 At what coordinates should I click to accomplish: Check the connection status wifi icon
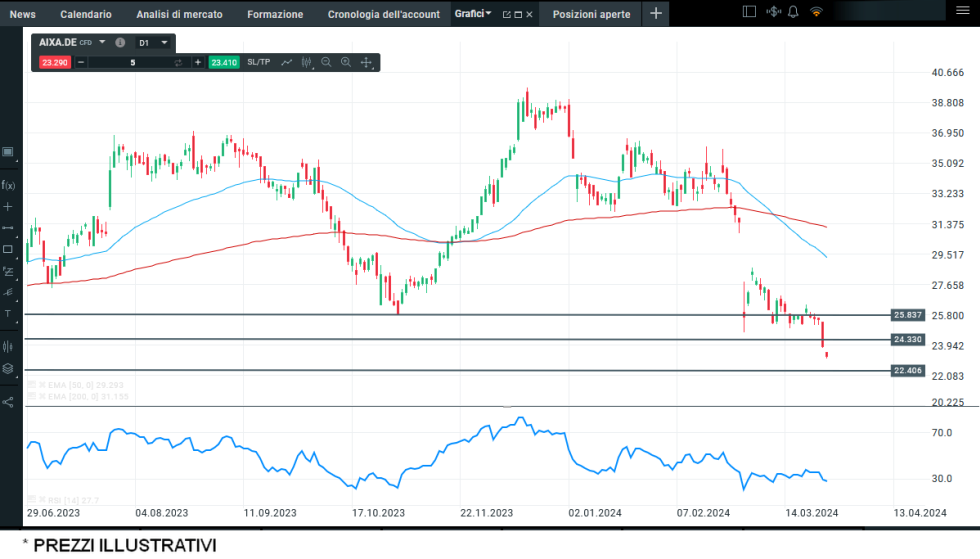click(816, 11)
